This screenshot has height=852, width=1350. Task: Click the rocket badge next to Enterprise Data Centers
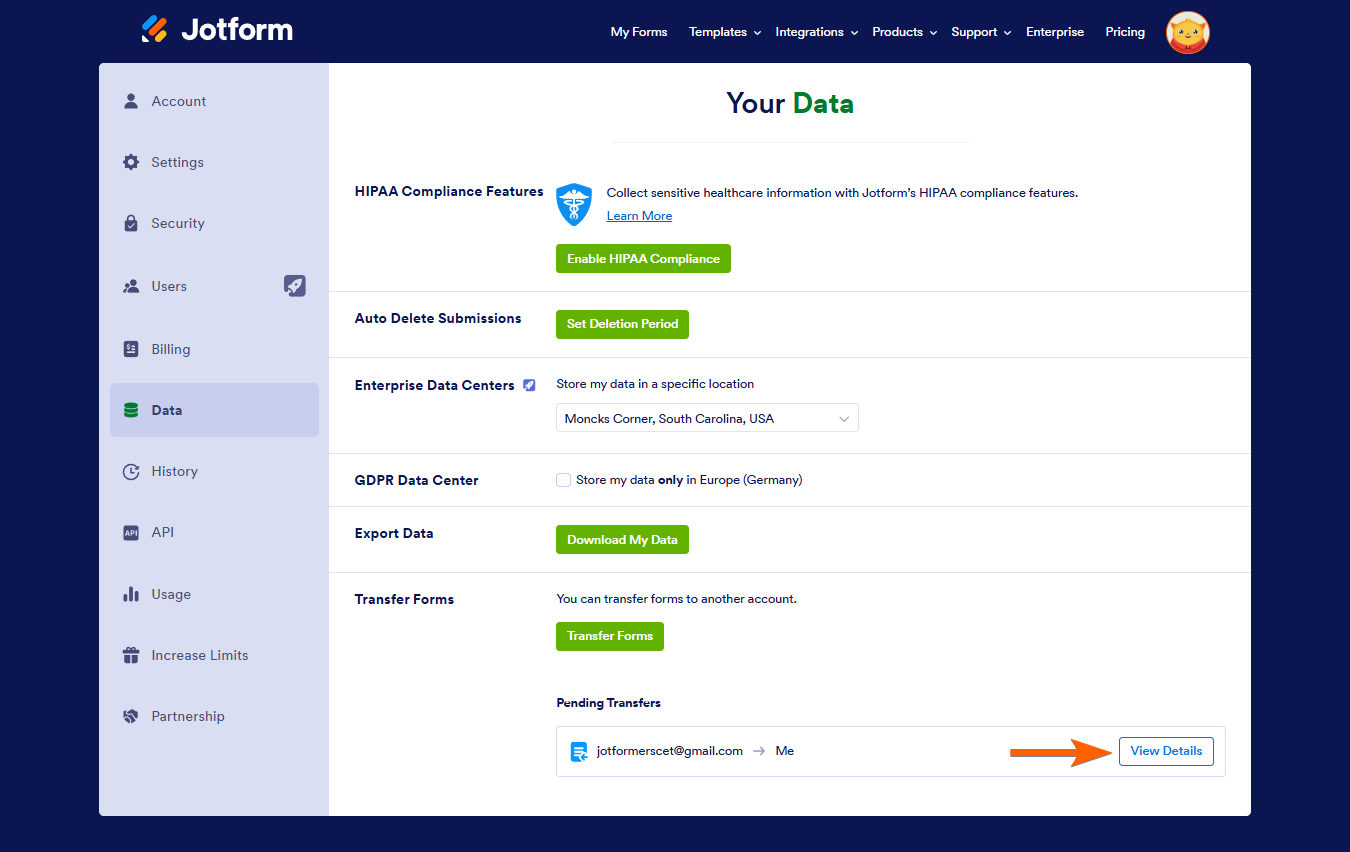[529, 385]
